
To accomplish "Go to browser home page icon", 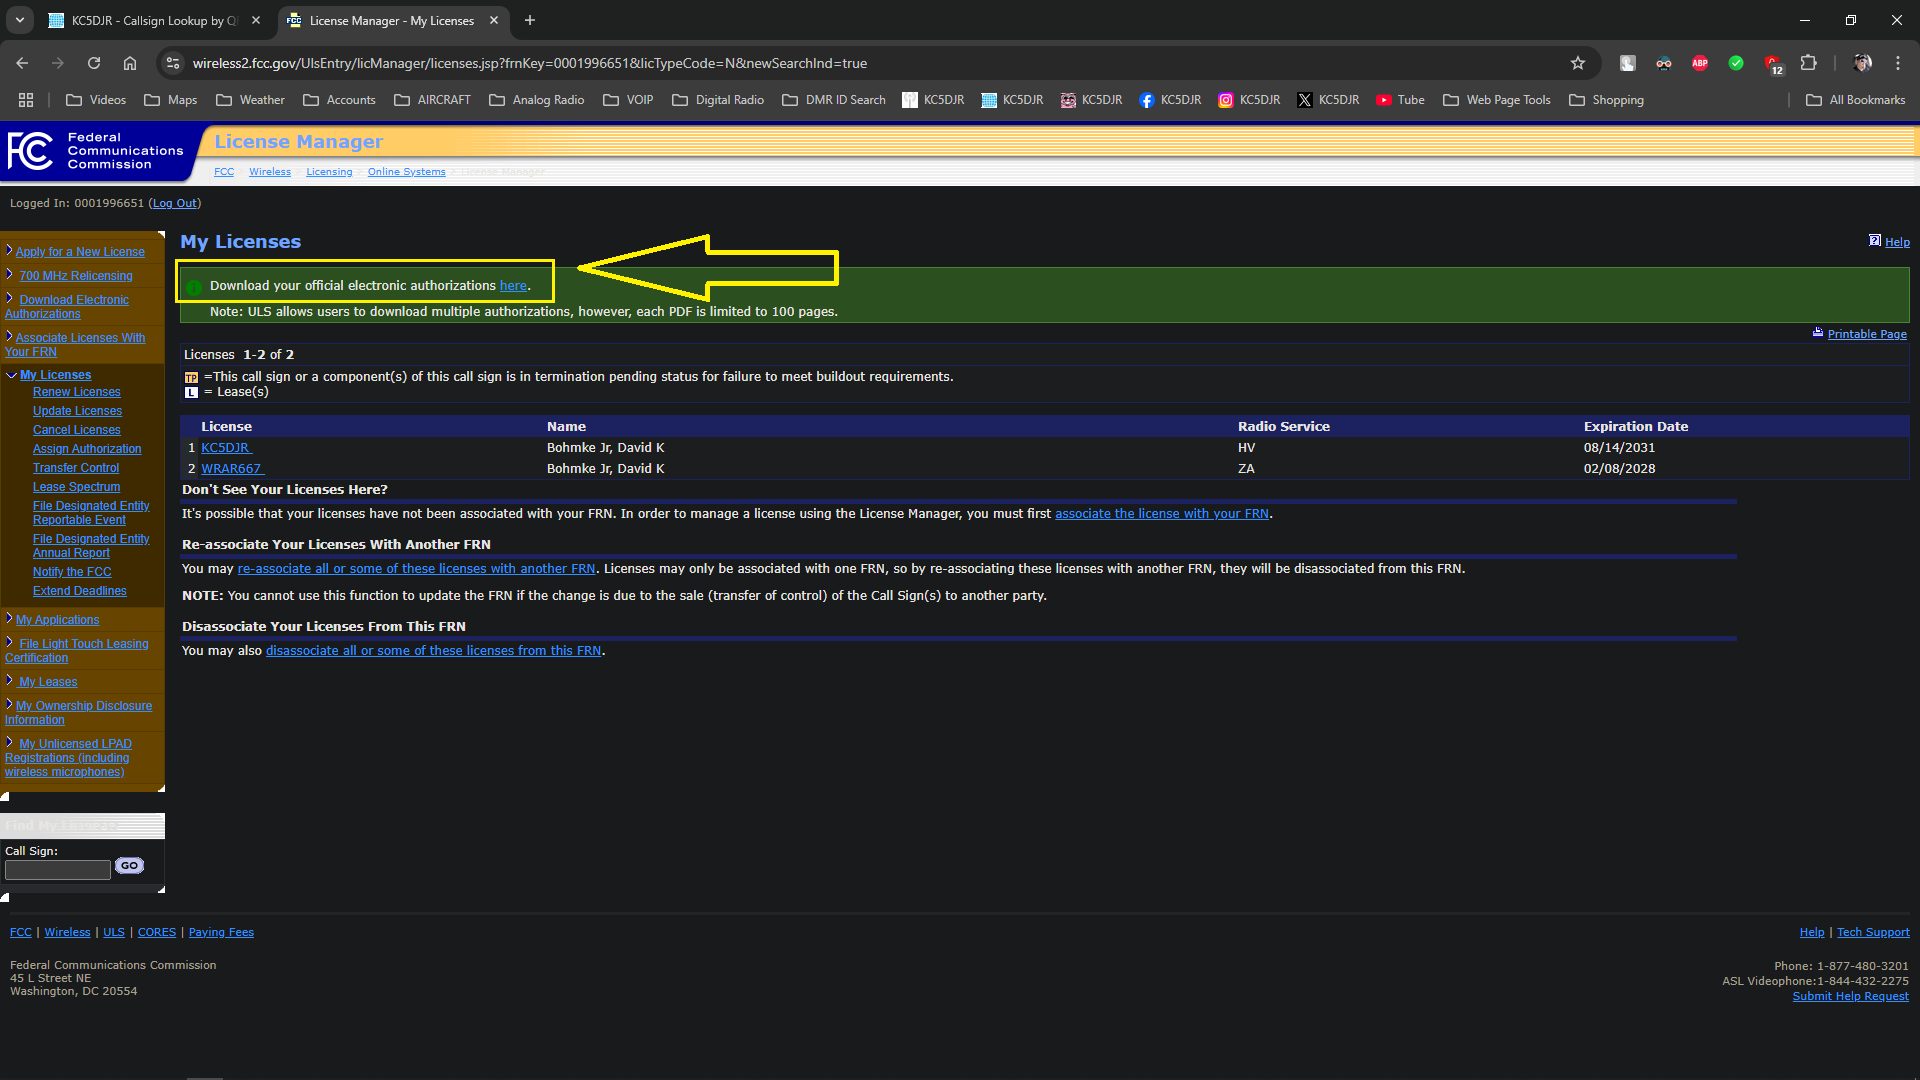I will pyautogui.click(x=130, y=63).
